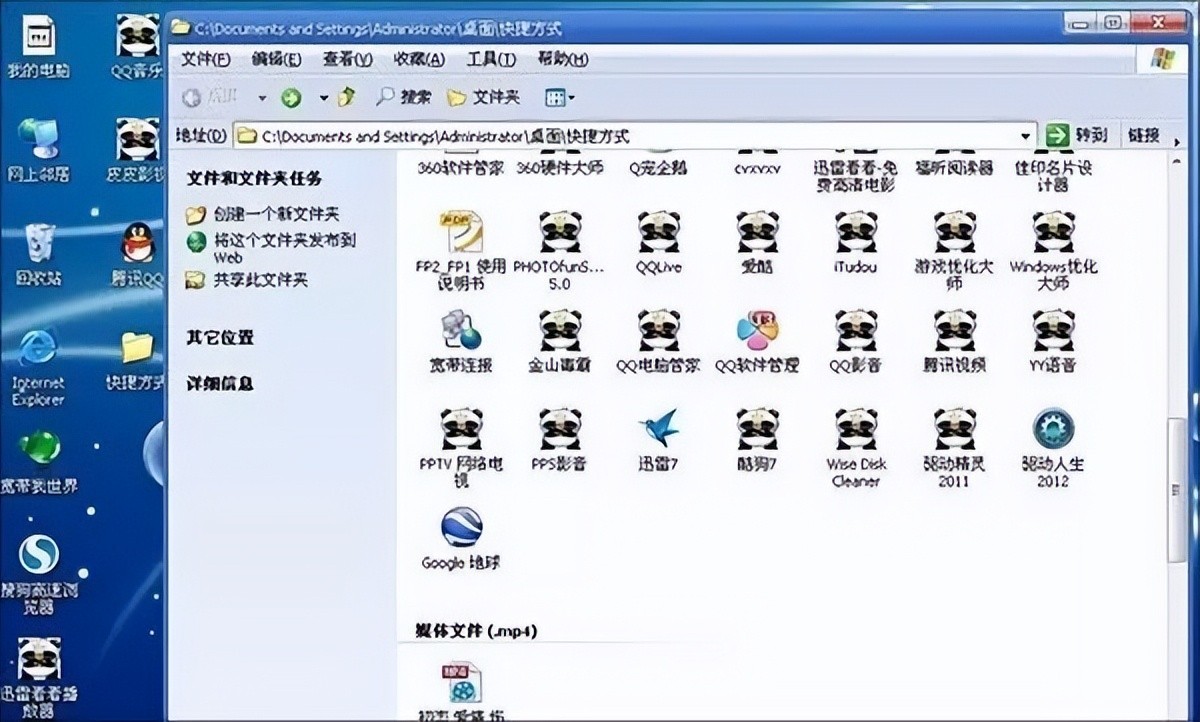Click 创建一个新文件夹 task link

[276, 214]
